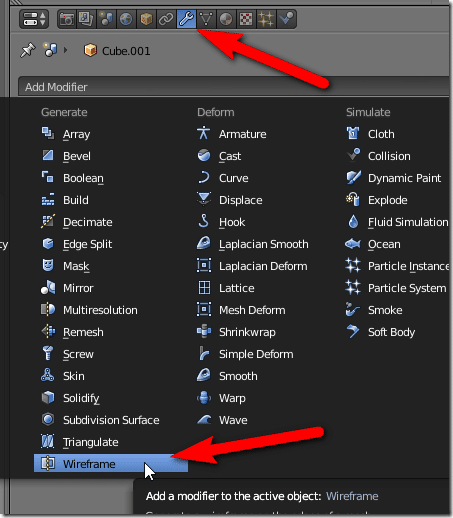Open the Physics properties tab
Viewport: 453px width, 518px height.
[286, 19]
